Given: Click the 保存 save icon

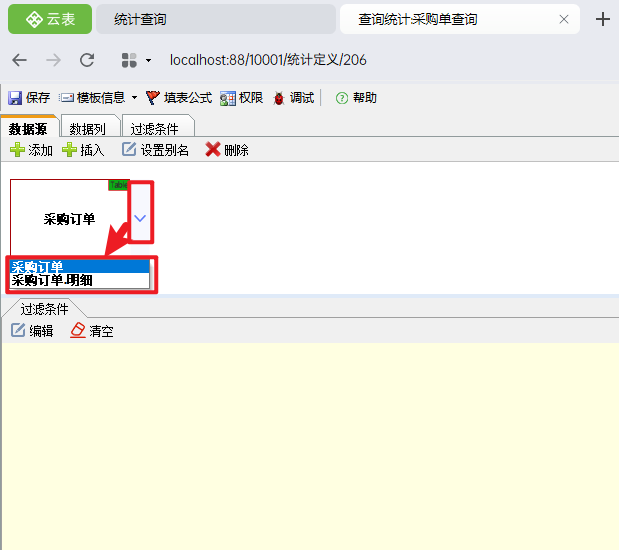Looking at the screenshot, I should coord(15,98).
